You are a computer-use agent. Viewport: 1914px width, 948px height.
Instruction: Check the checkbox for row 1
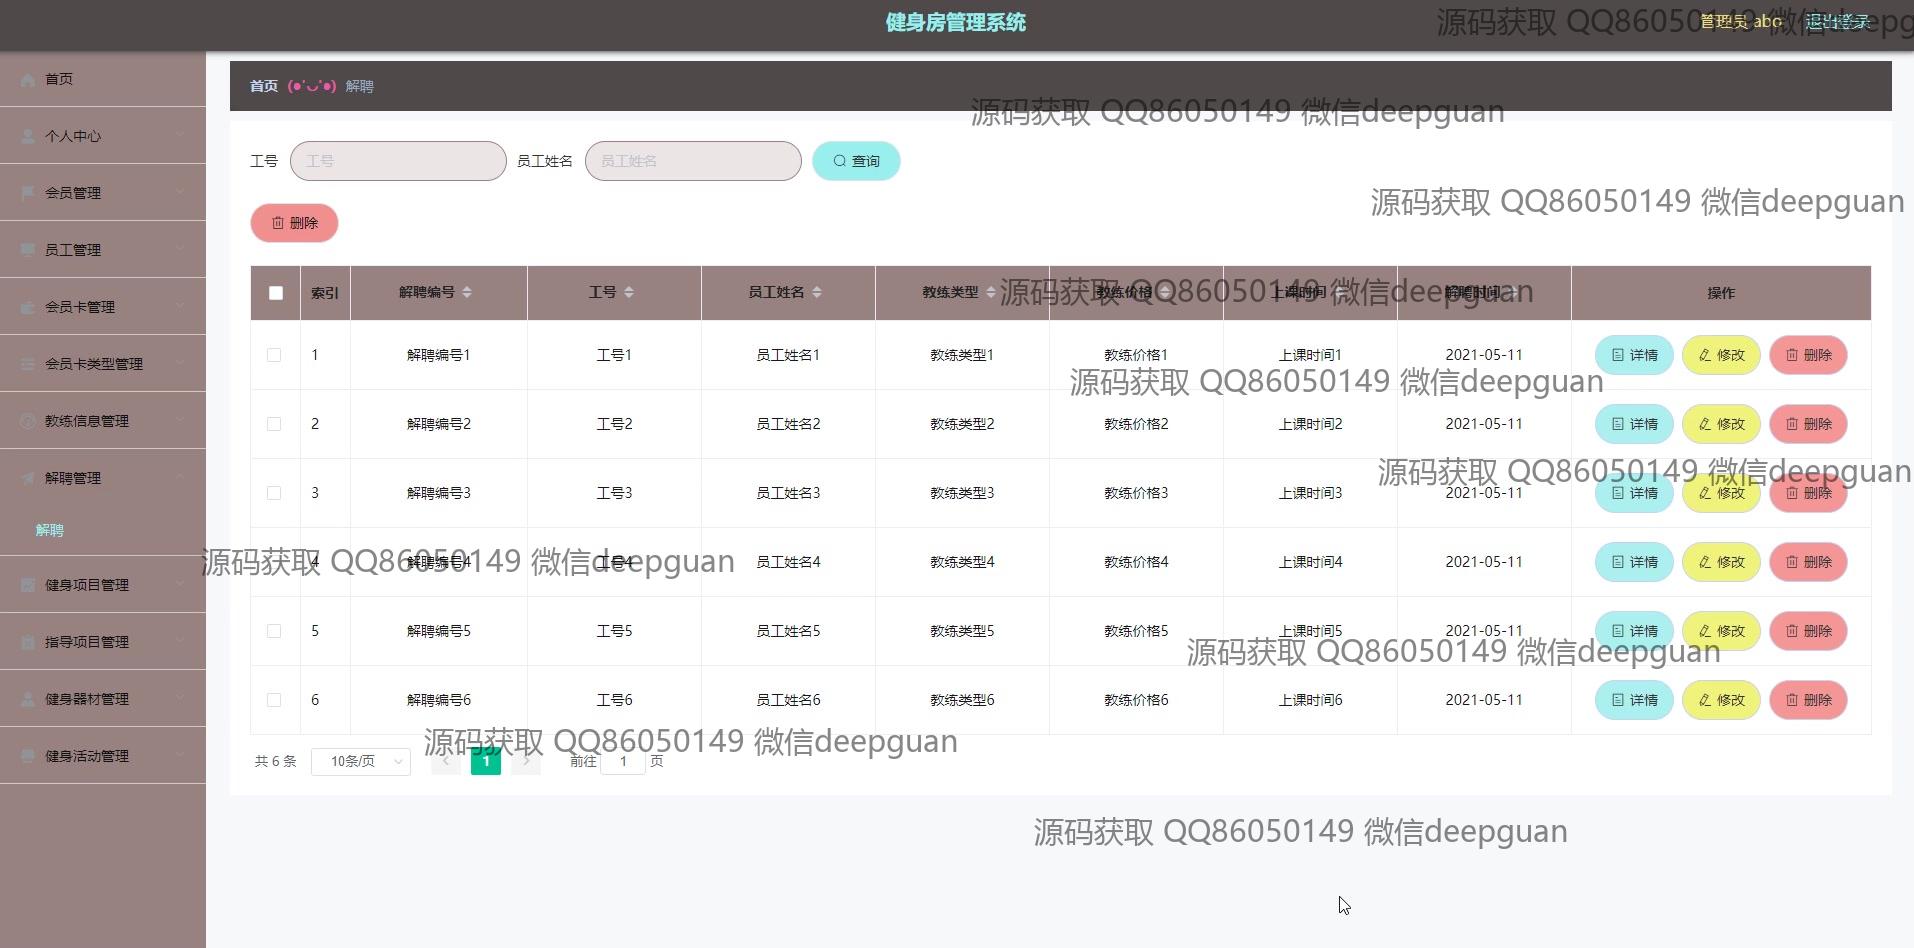click(x=274, y=355)
